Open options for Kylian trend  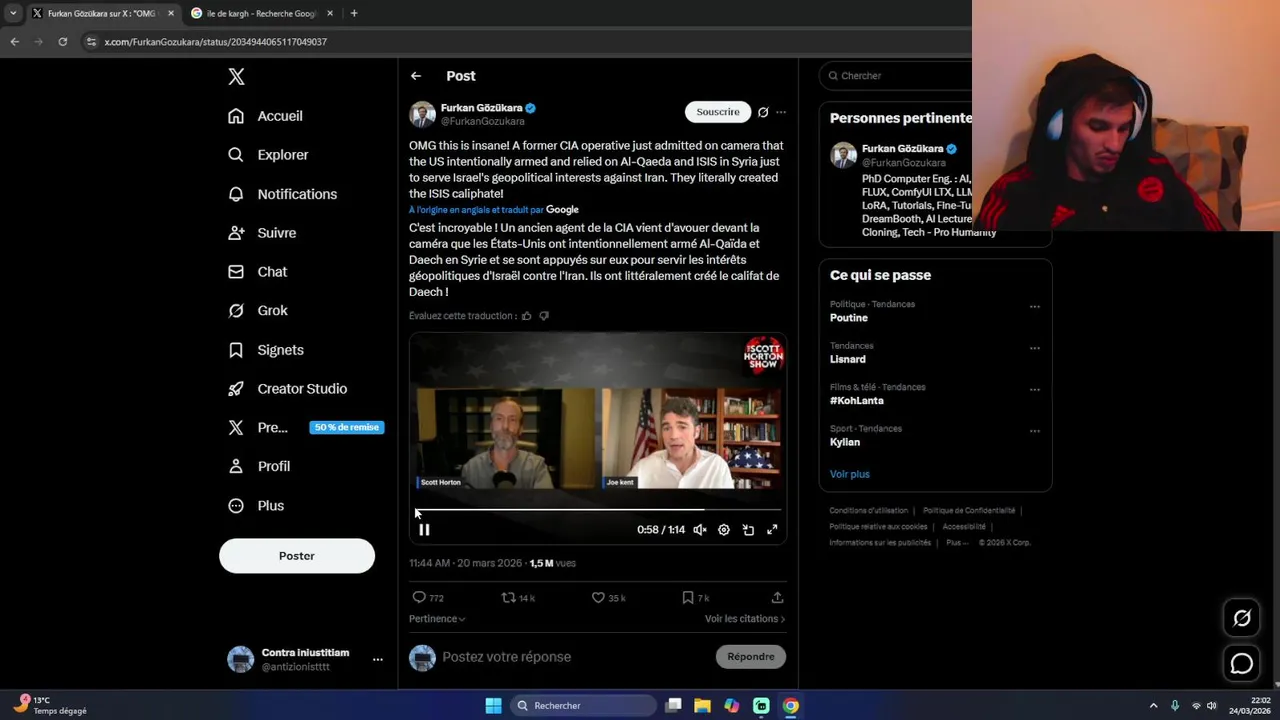[1035, 432]
